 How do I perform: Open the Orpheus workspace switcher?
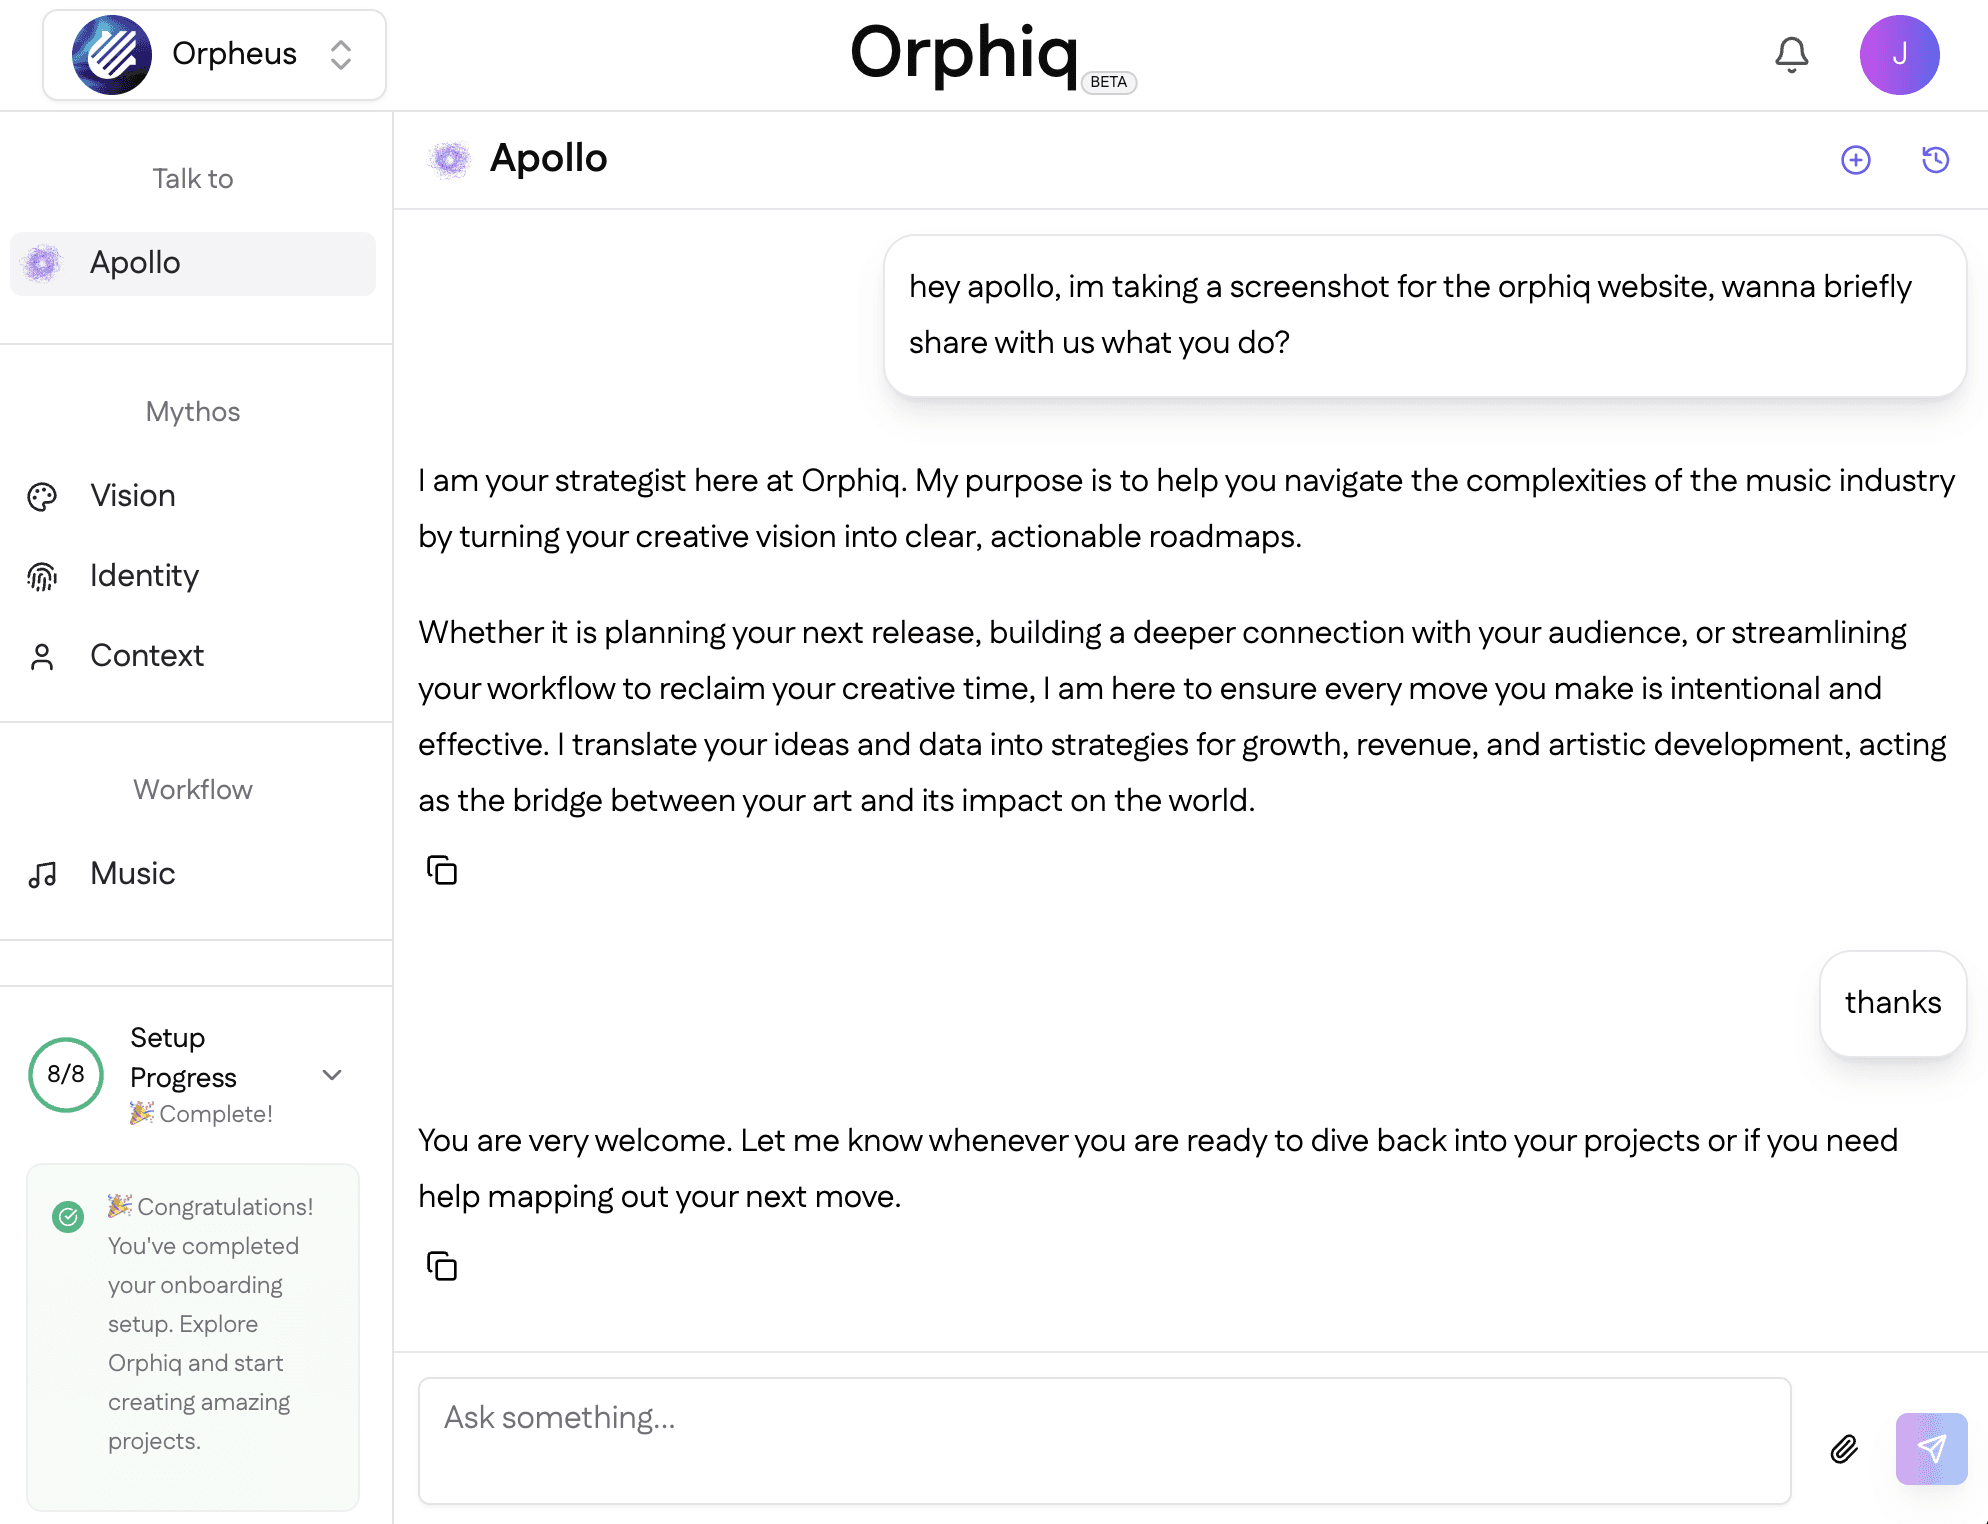pyautogui.click(x=341, y=54)
